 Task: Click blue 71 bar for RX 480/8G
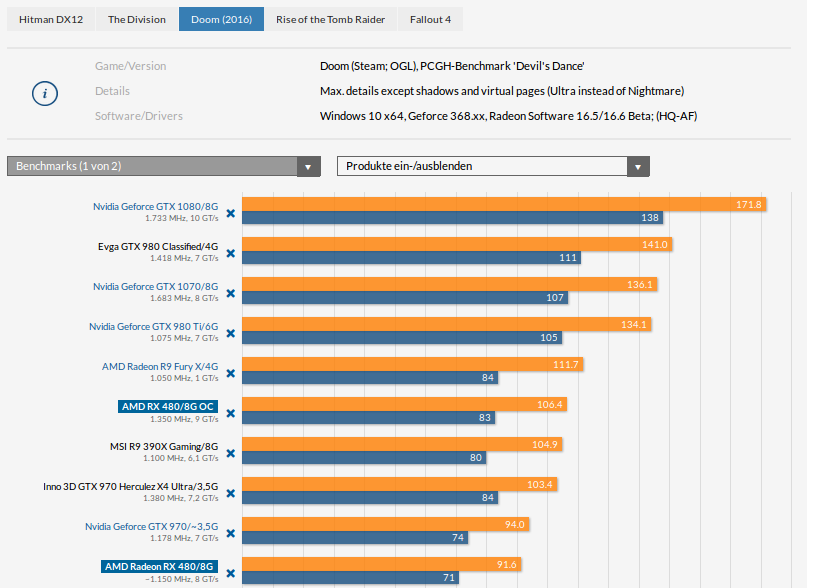(x=351, y=577)
